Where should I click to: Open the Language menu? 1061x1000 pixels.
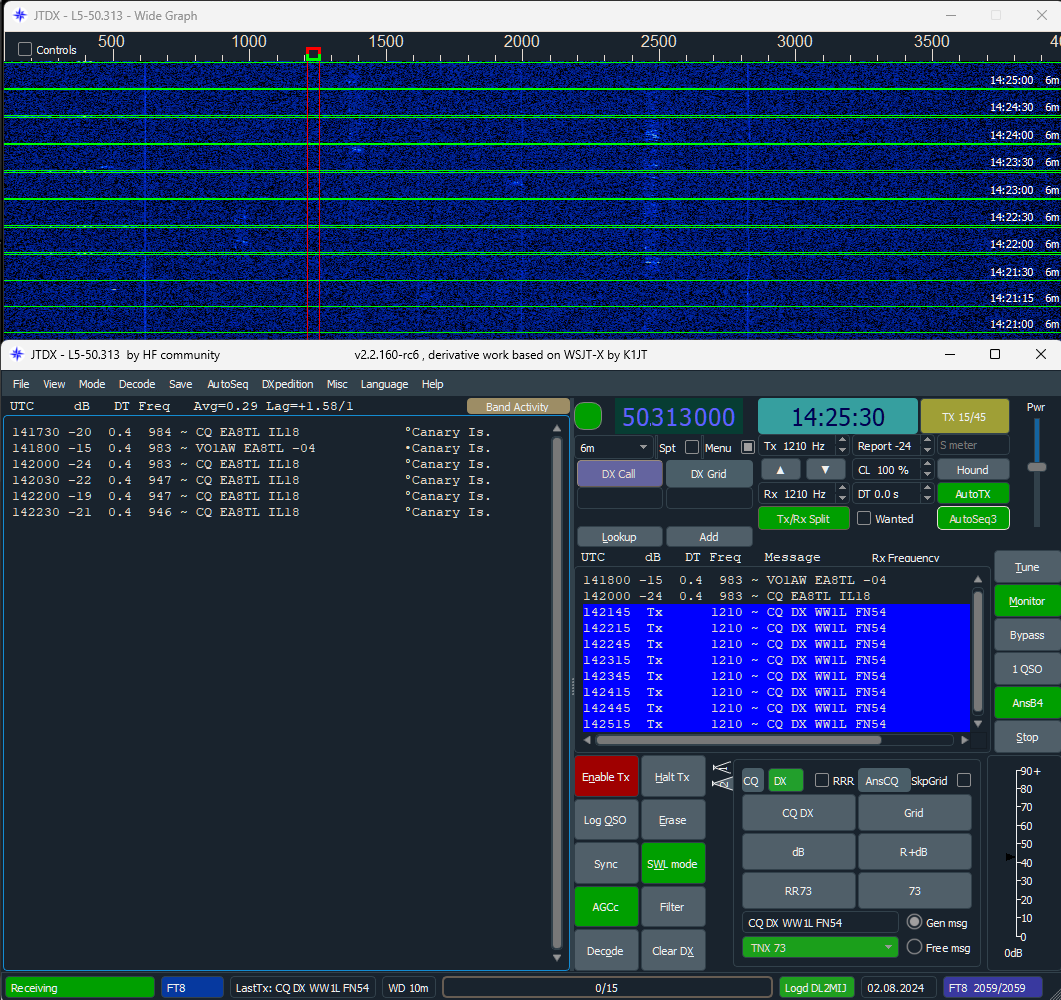click(x=384, y=384)
